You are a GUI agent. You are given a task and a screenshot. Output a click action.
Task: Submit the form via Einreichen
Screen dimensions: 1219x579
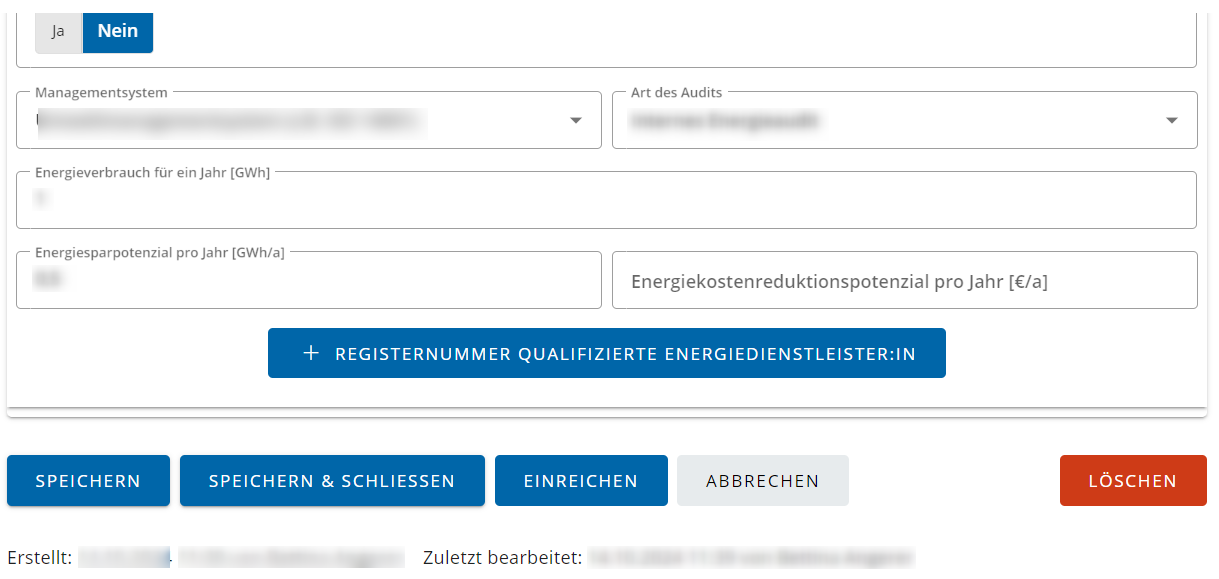581,481
